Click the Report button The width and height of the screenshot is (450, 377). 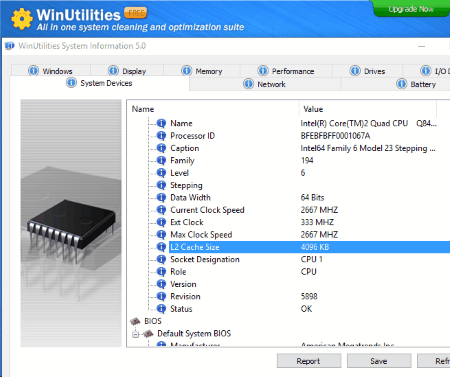tap(309, 361)
